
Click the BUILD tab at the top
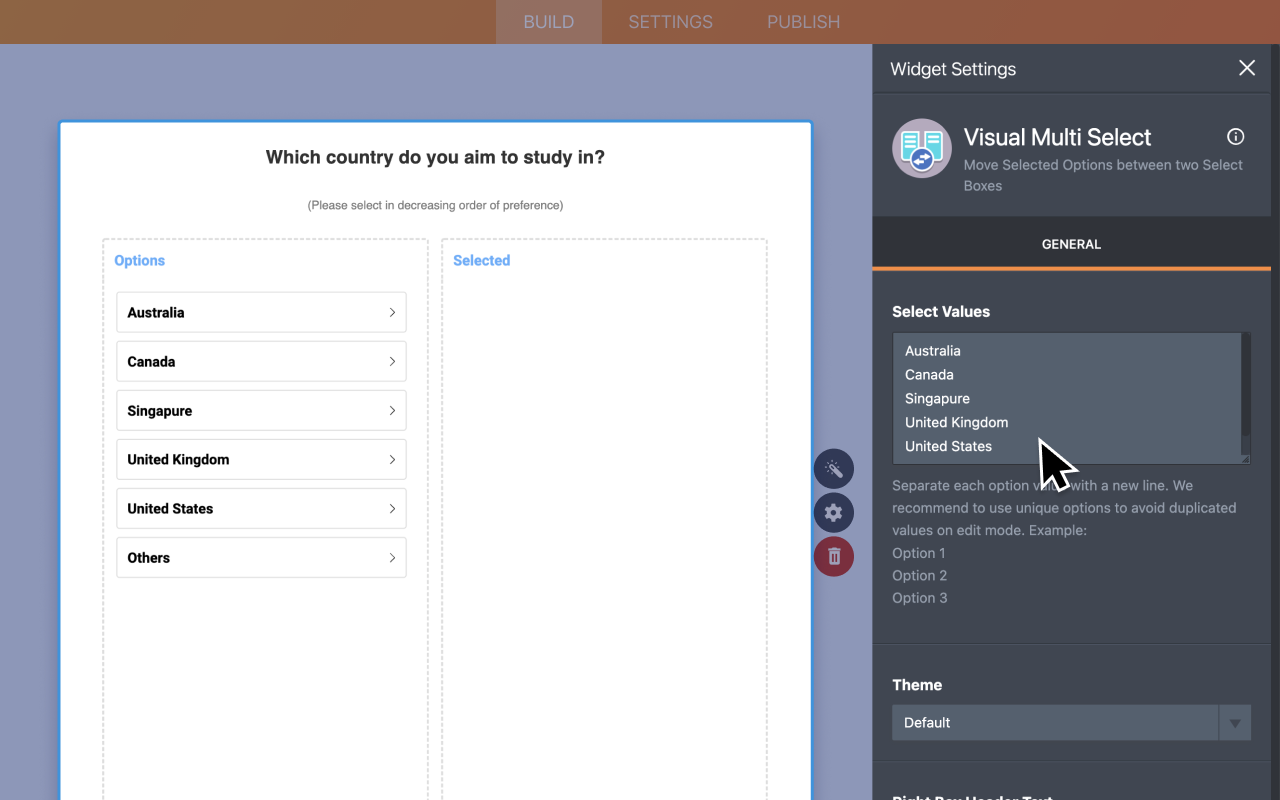pyautogui.click(x=548, y=21)
